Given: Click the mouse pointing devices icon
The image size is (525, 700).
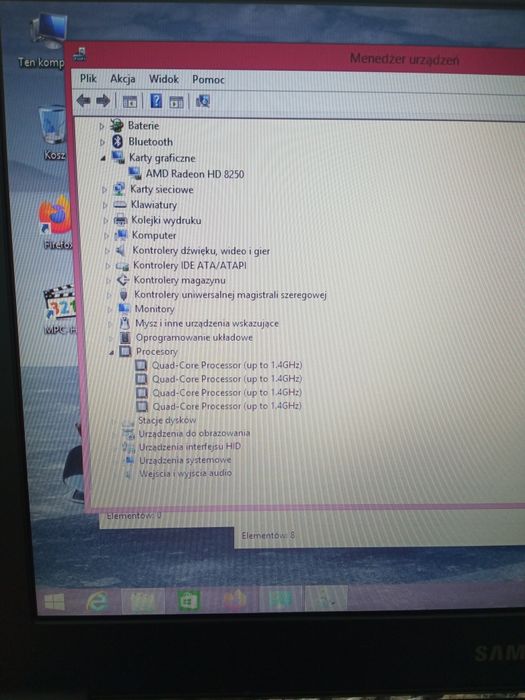Looking at the screenshot, I should click(x=125, y=323).
